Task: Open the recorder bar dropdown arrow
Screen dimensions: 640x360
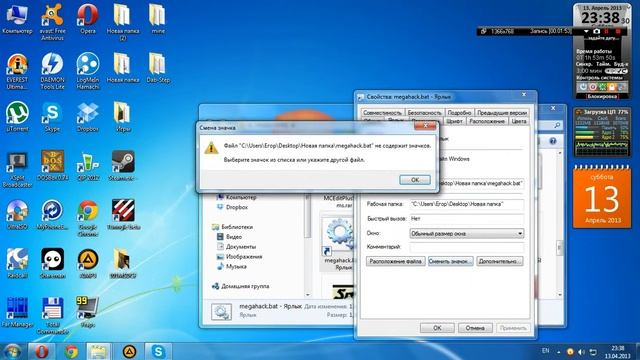Action: (x=587, y=31)
